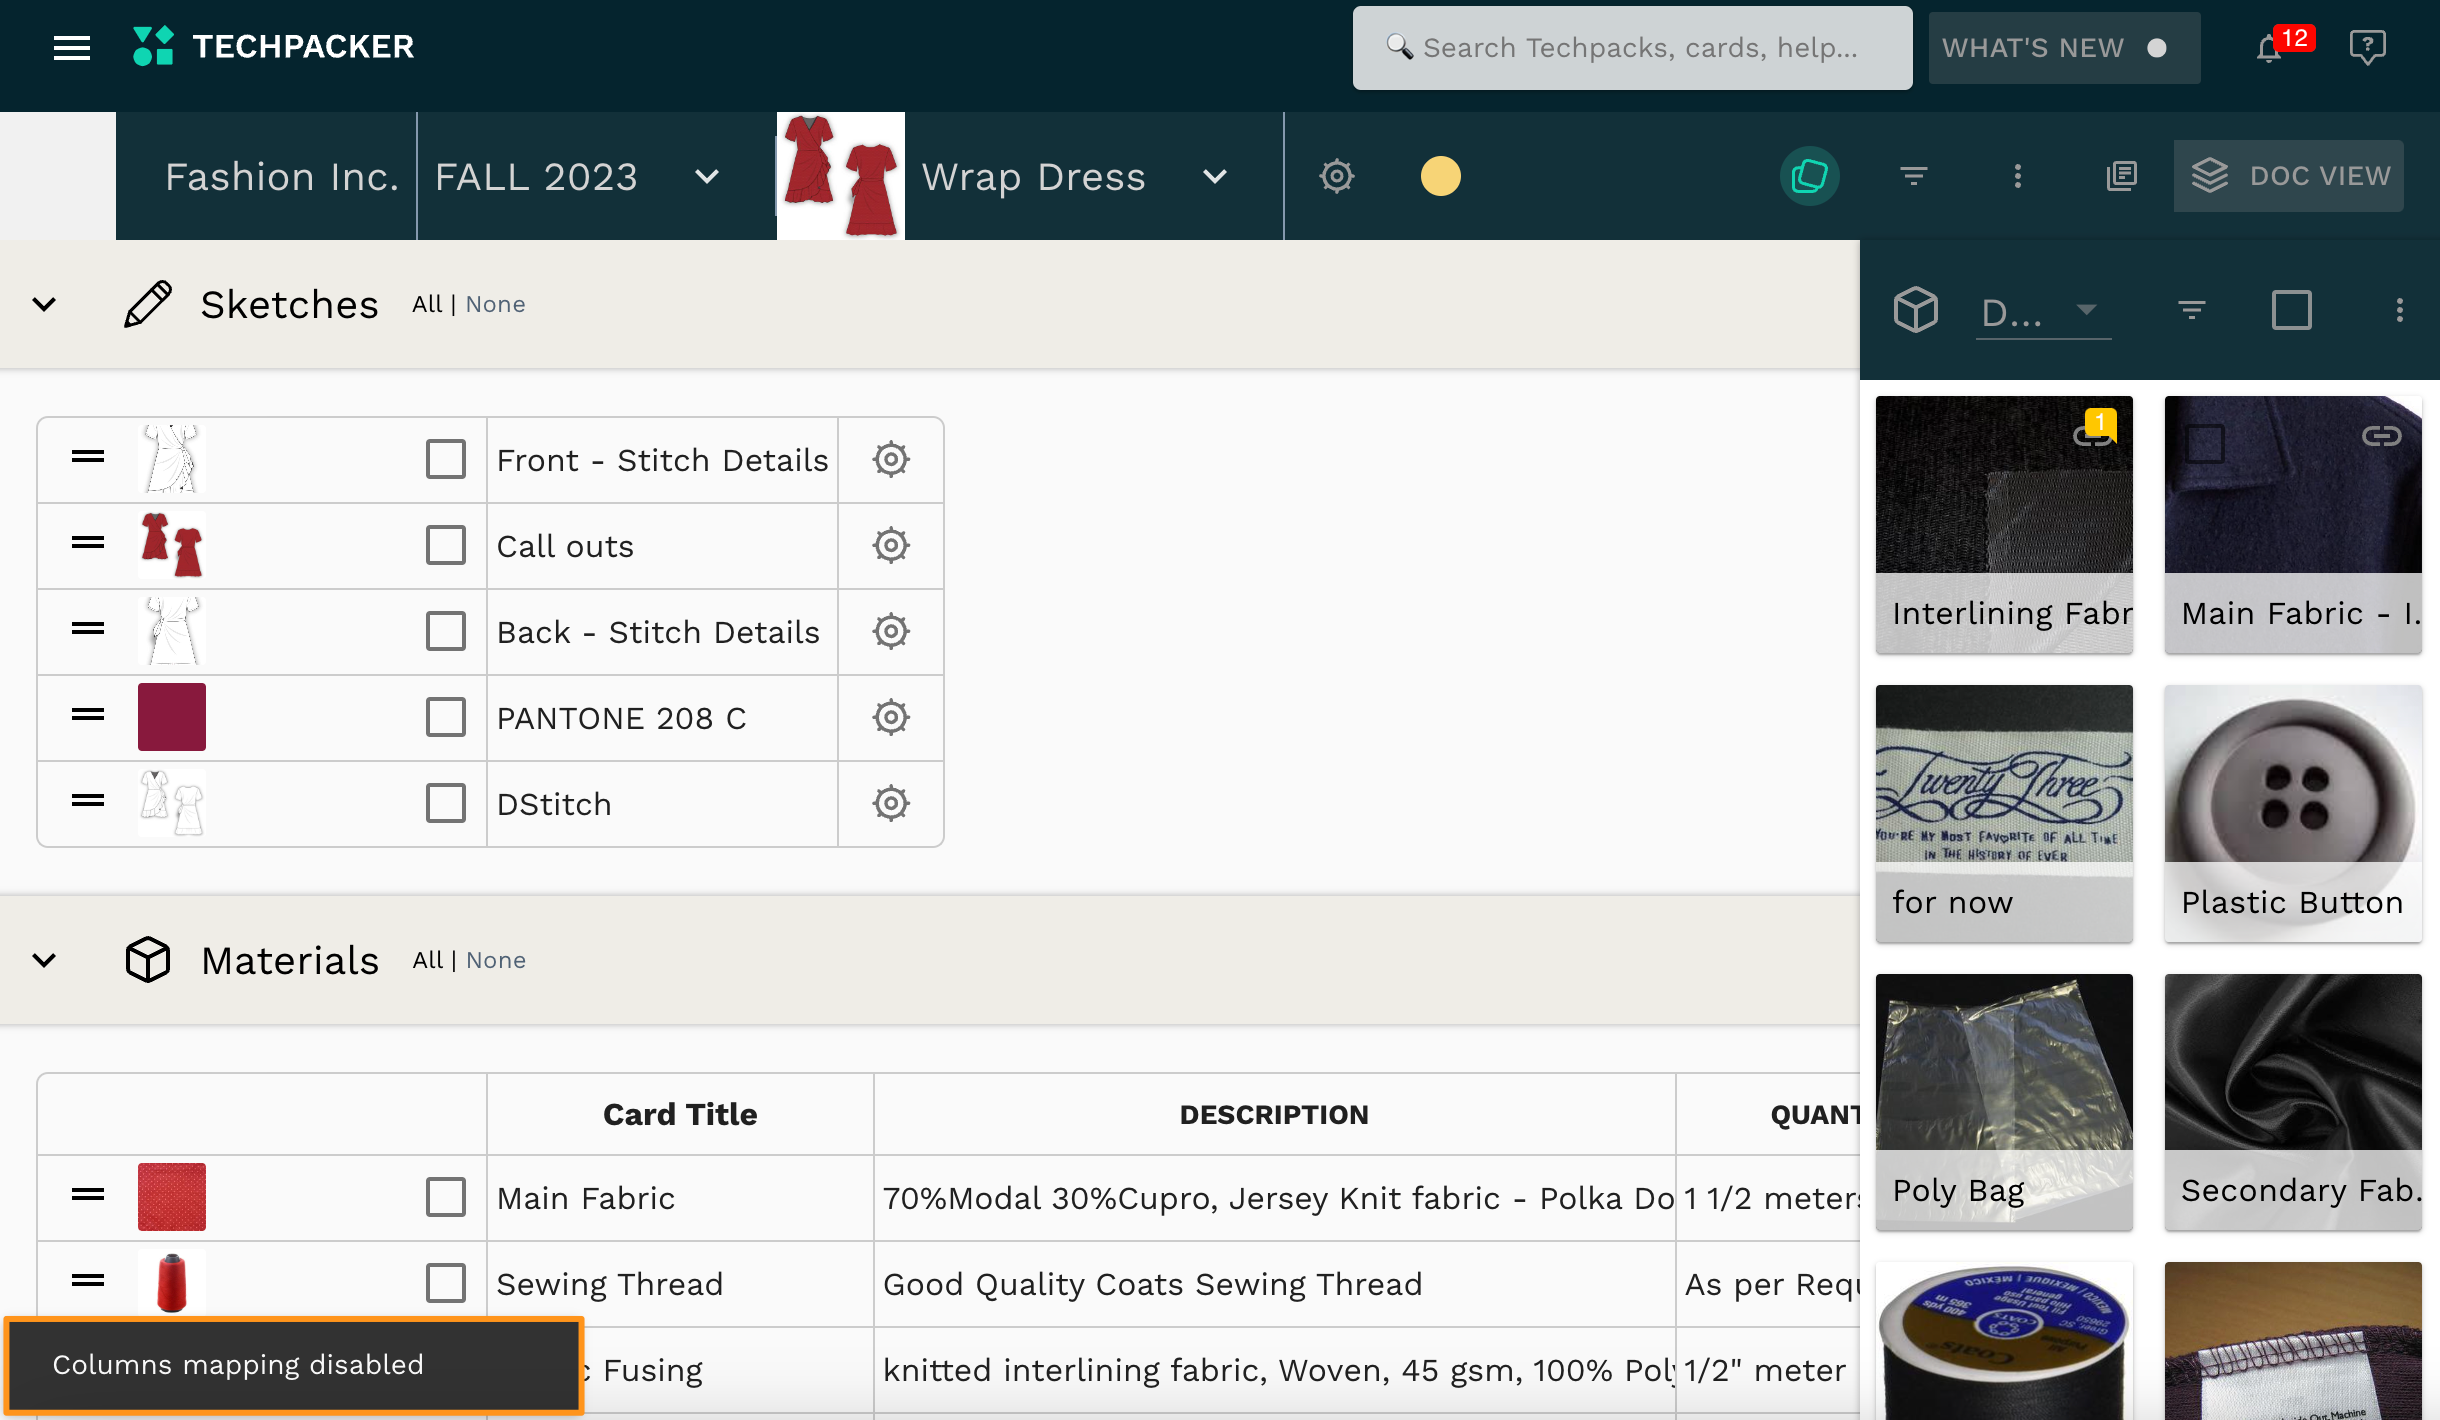The height and width of the screenshot is (1420, 2440).
Task: Open the What's New menu
Action: tap(2063, 48)
